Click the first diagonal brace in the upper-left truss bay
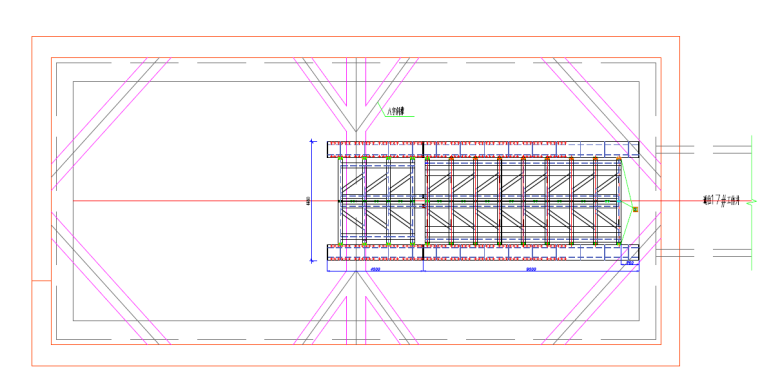Image resolution: width=760 pixels, height=385 pixels. click(x=353, y=183)
